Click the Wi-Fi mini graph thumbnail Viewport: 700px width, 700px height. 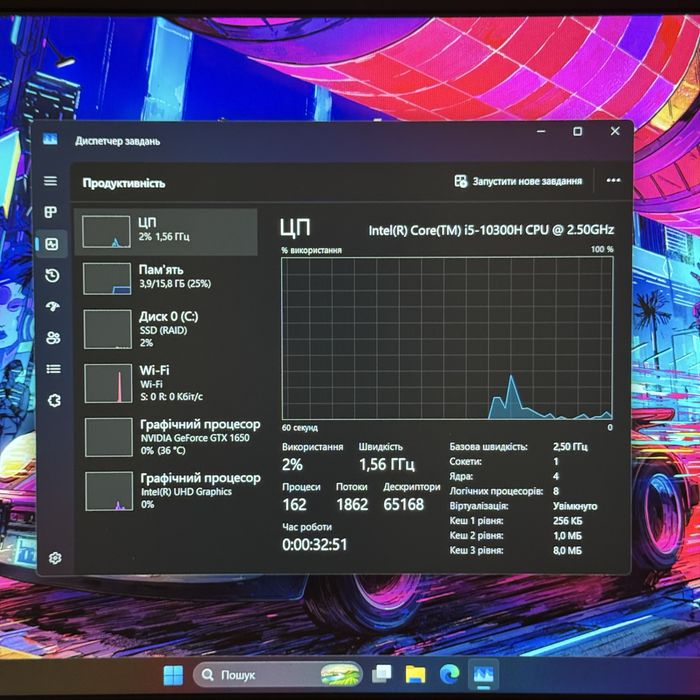point(108,383)
